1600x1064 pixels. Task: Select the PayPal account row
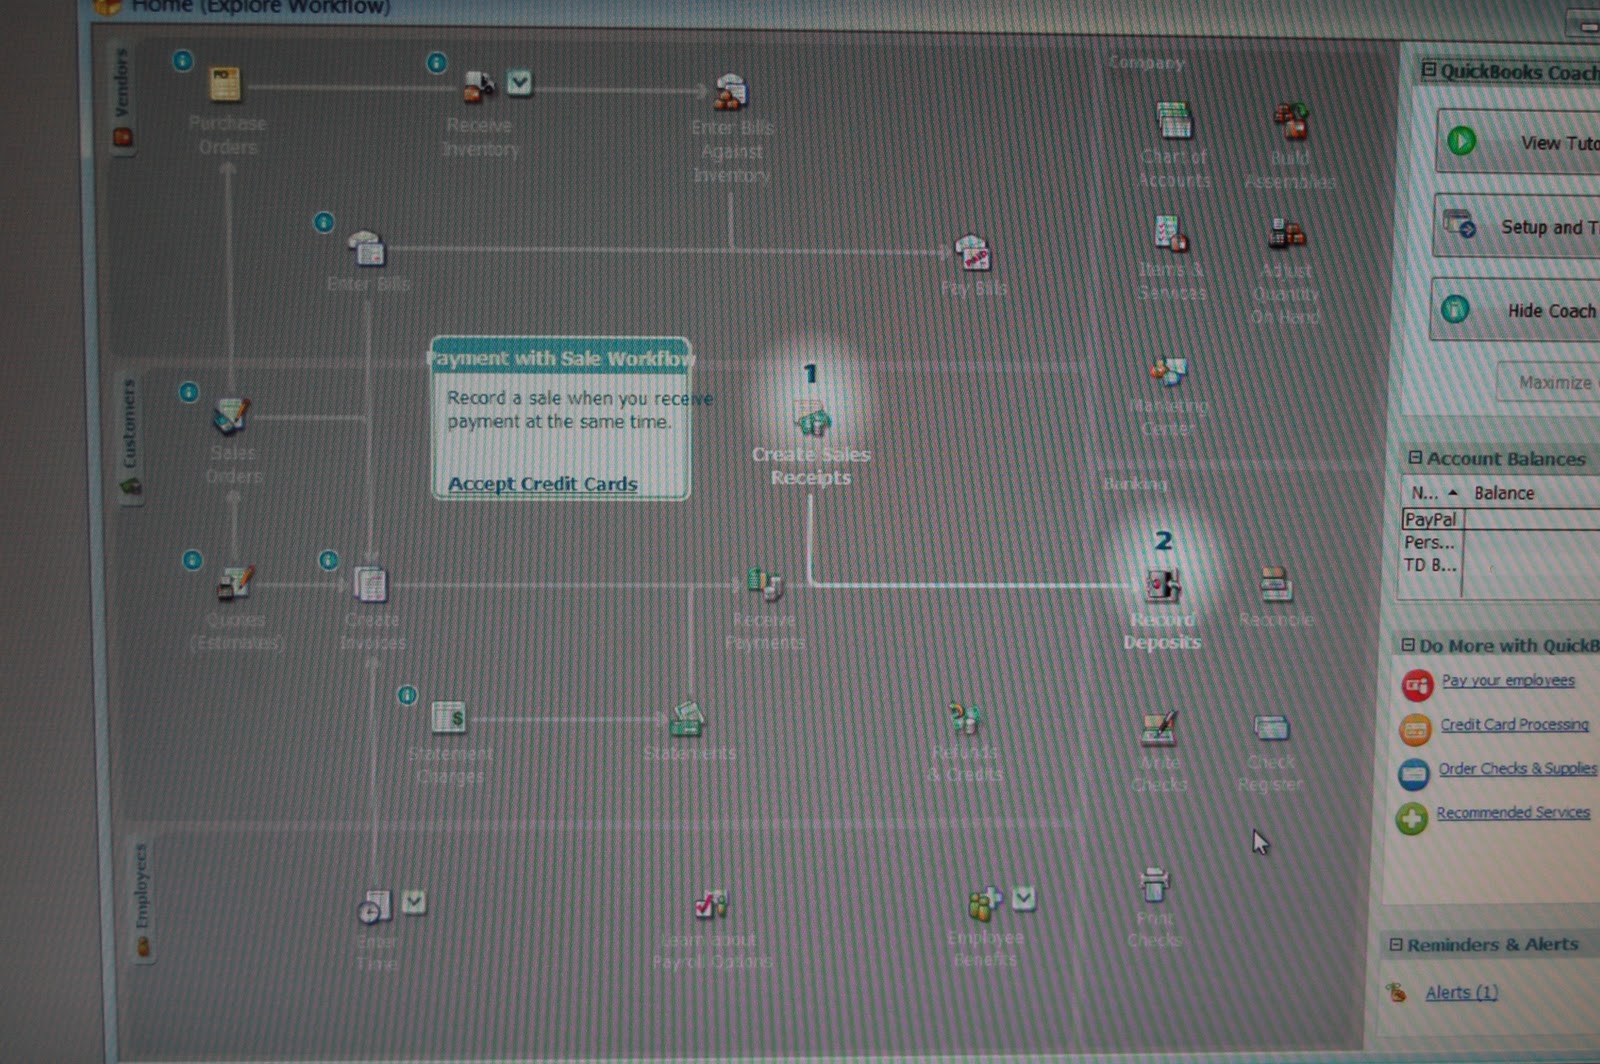1500,519
